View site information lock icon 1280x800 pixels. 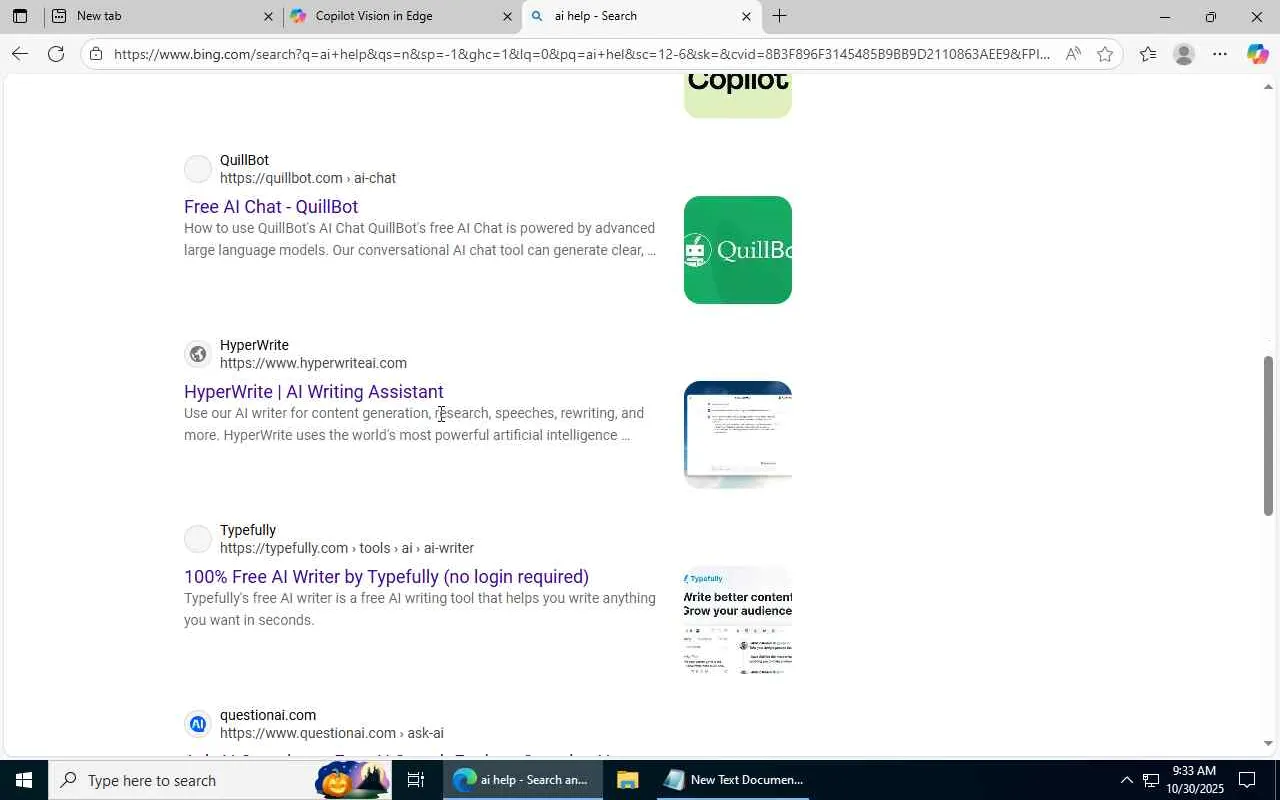click(96, 54)
